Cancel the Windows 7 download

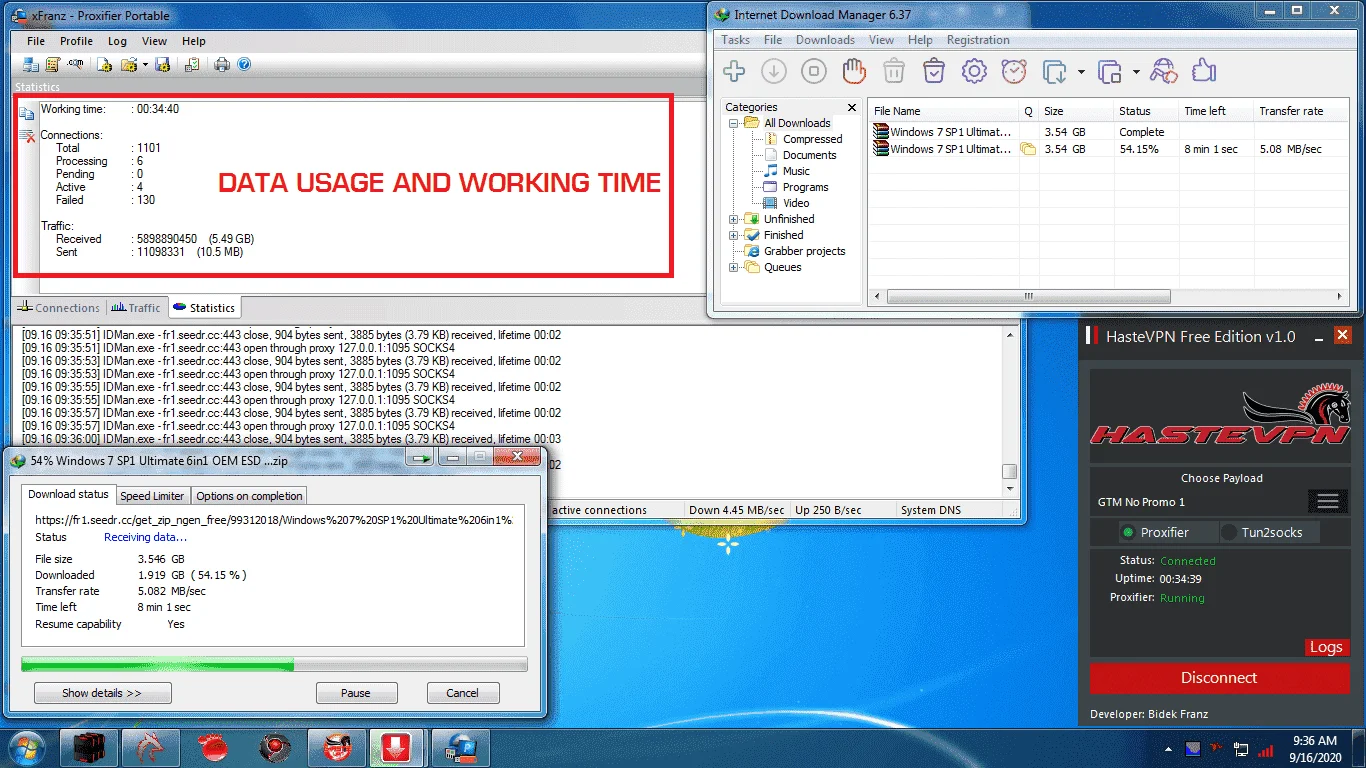[462, 693]
